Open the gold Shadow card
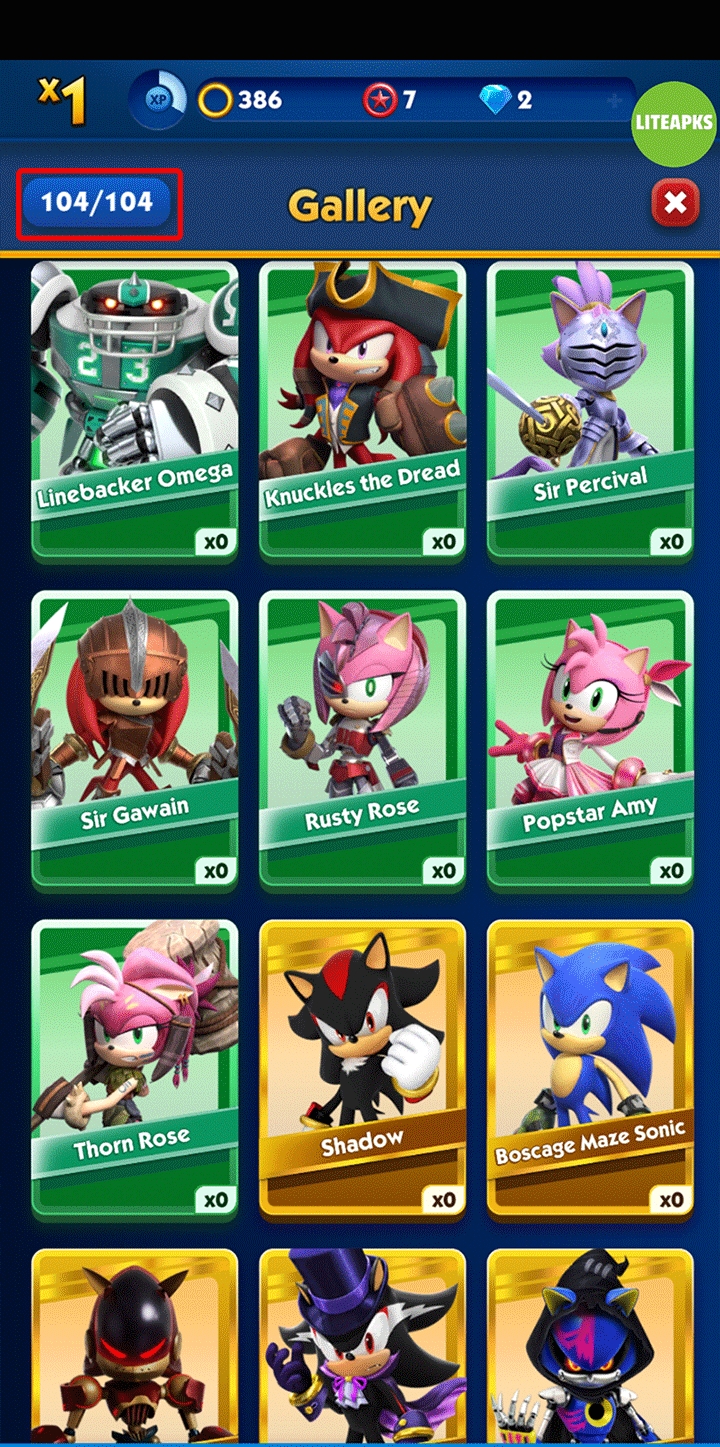Image resolution: width=720 pixels, height=1447 pixels. (362, 1069)
